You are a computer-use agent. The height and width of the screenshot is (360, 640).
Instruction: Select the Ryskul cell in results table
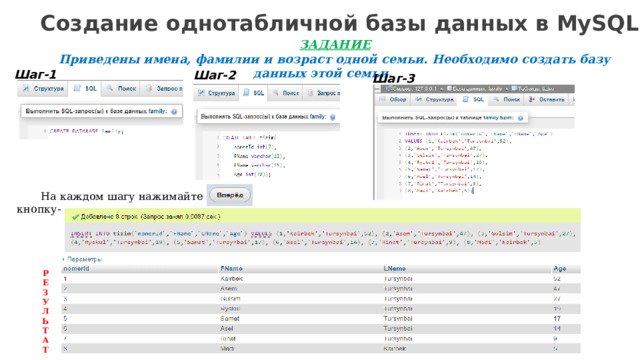[x=230, y=309]
